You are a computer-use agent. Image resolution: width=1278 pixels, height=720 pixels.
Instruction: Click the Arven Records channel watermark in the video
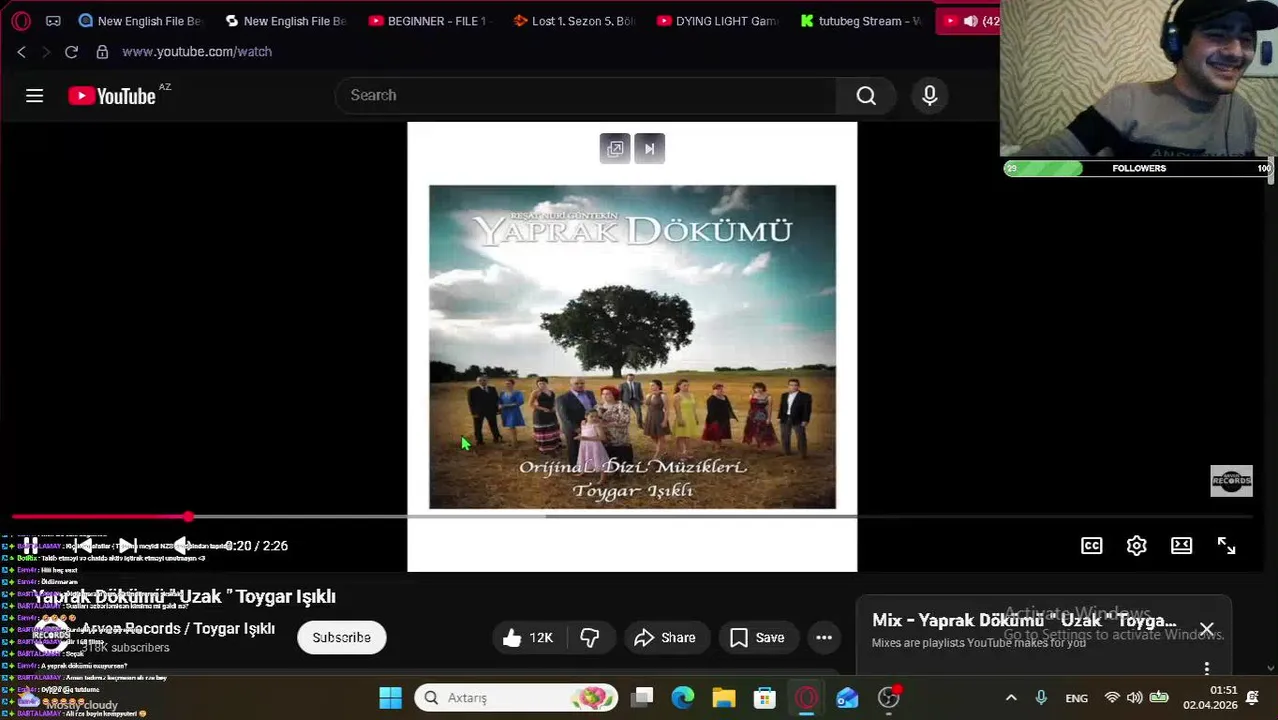(1231, 481)
